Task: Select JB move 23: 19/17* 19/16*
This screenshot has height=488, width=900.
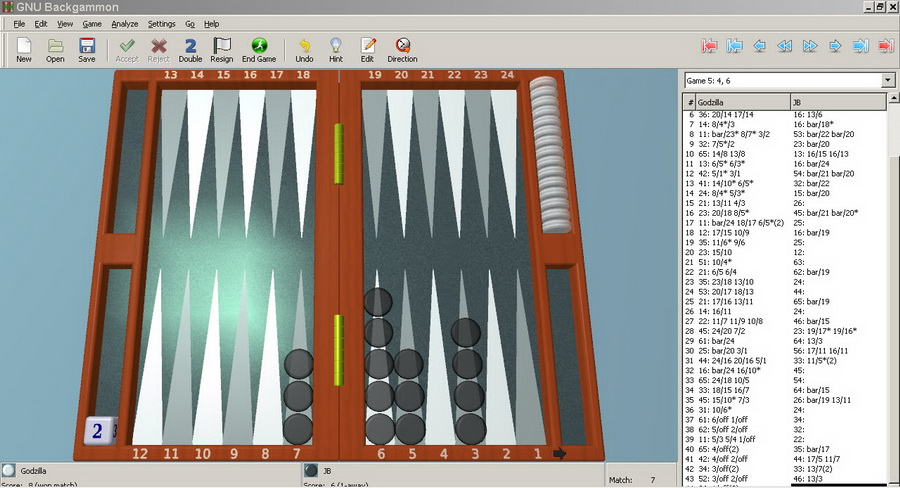Action: point(824,331)
